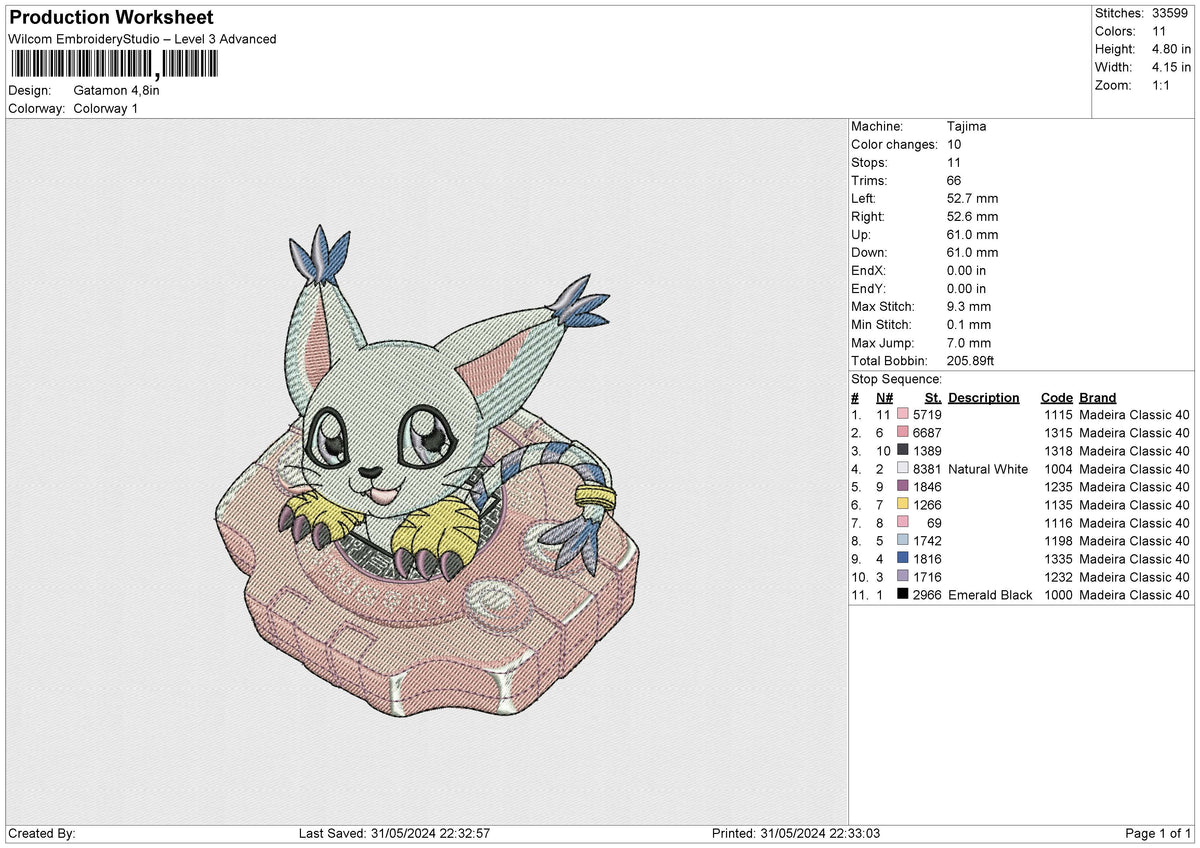1200x848 pixels.
Task: Click the Max Jump value '7.0 mm'
Action: (969, 343)
